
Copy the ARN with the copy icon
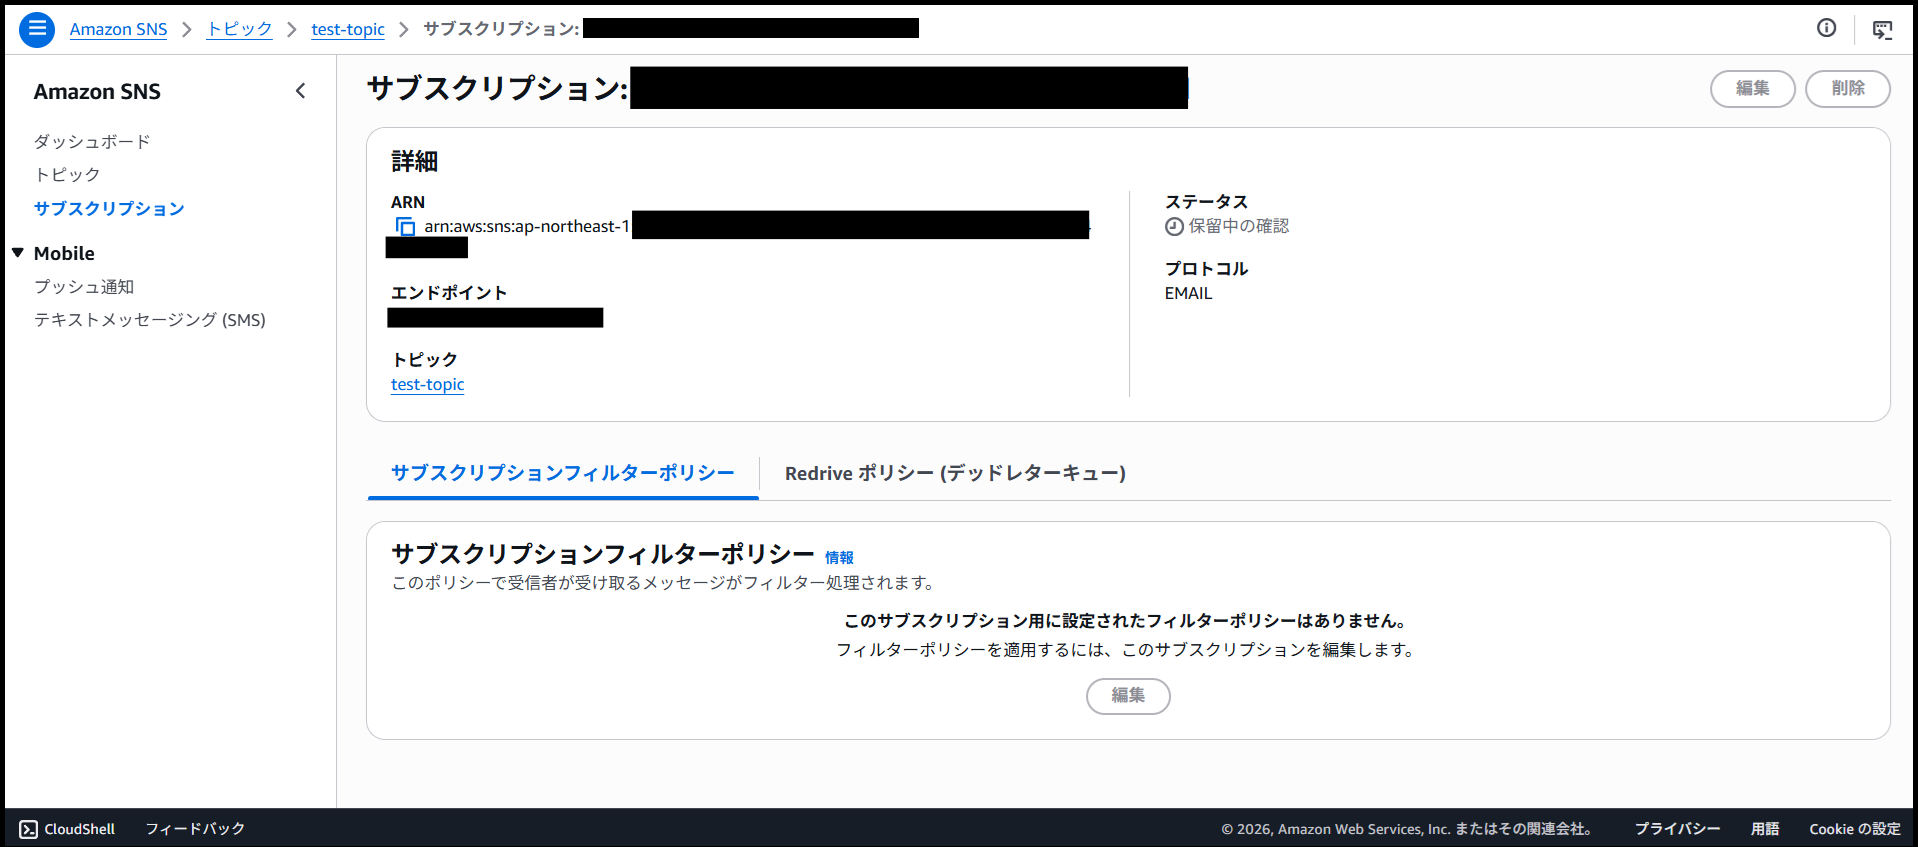pos(405,227)
